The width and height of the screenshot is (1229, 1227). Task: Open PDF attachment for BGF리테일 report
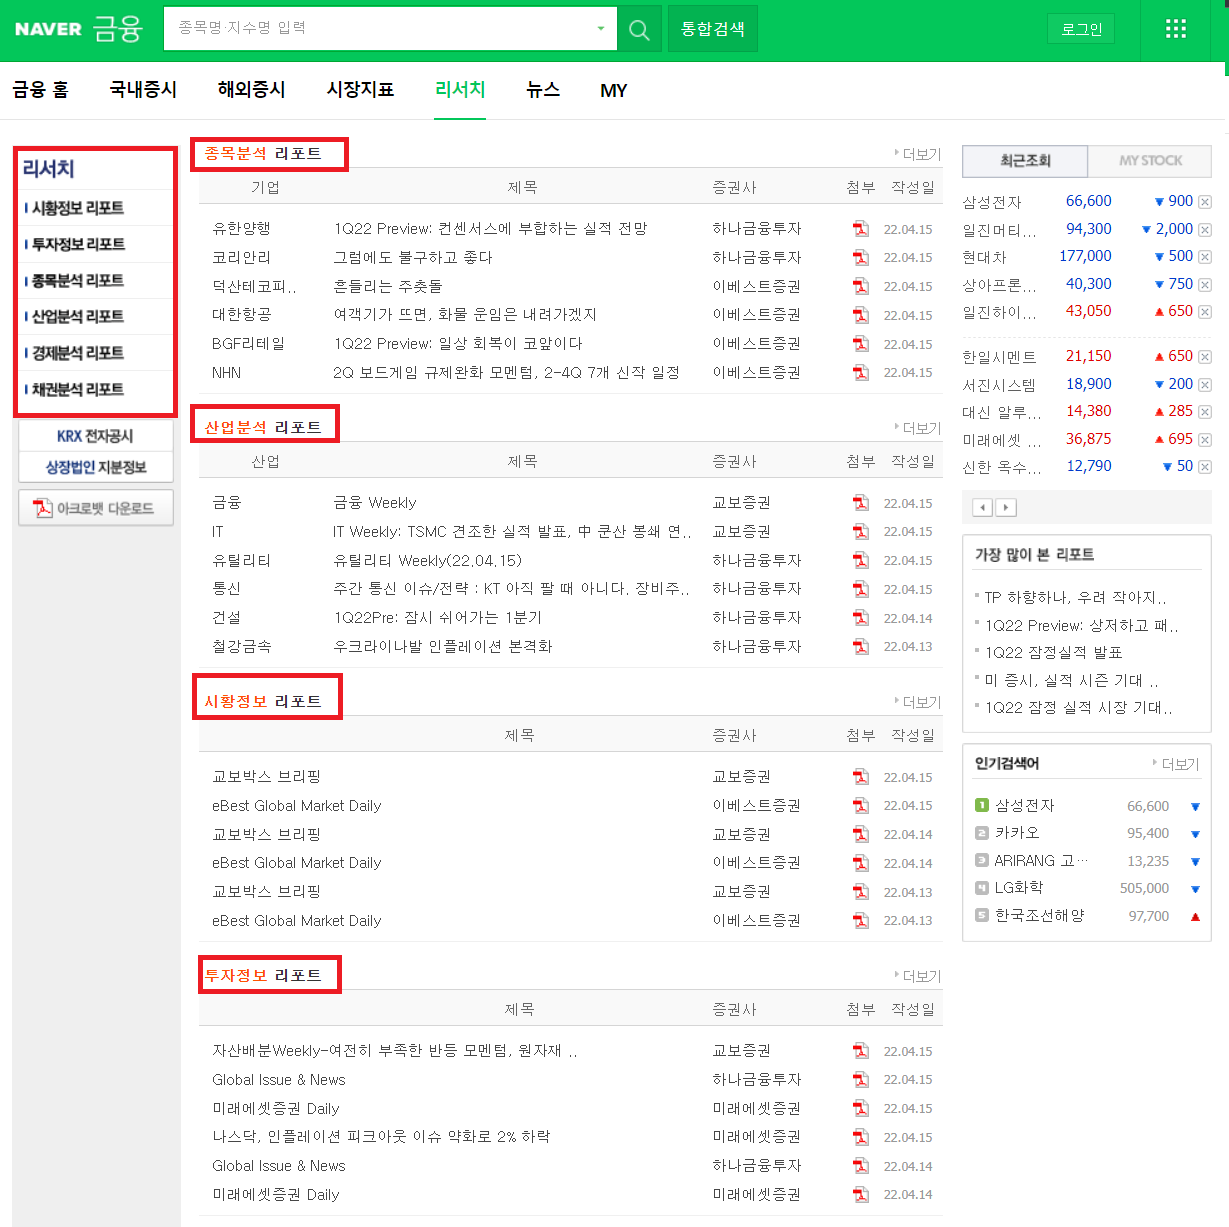tap(860, 344)
